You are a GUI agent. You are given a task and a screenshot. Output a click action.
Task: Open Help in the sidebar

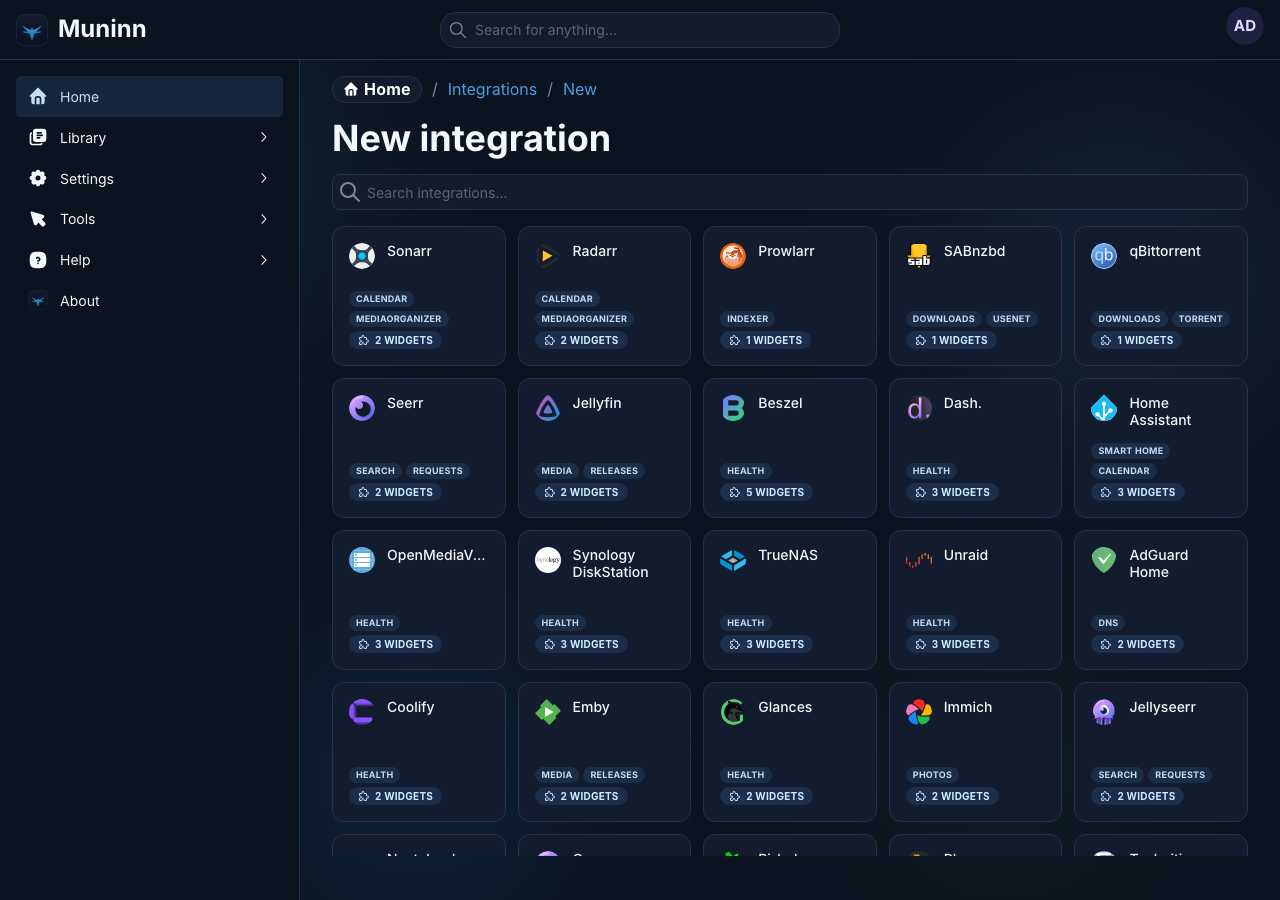(149, 260)
